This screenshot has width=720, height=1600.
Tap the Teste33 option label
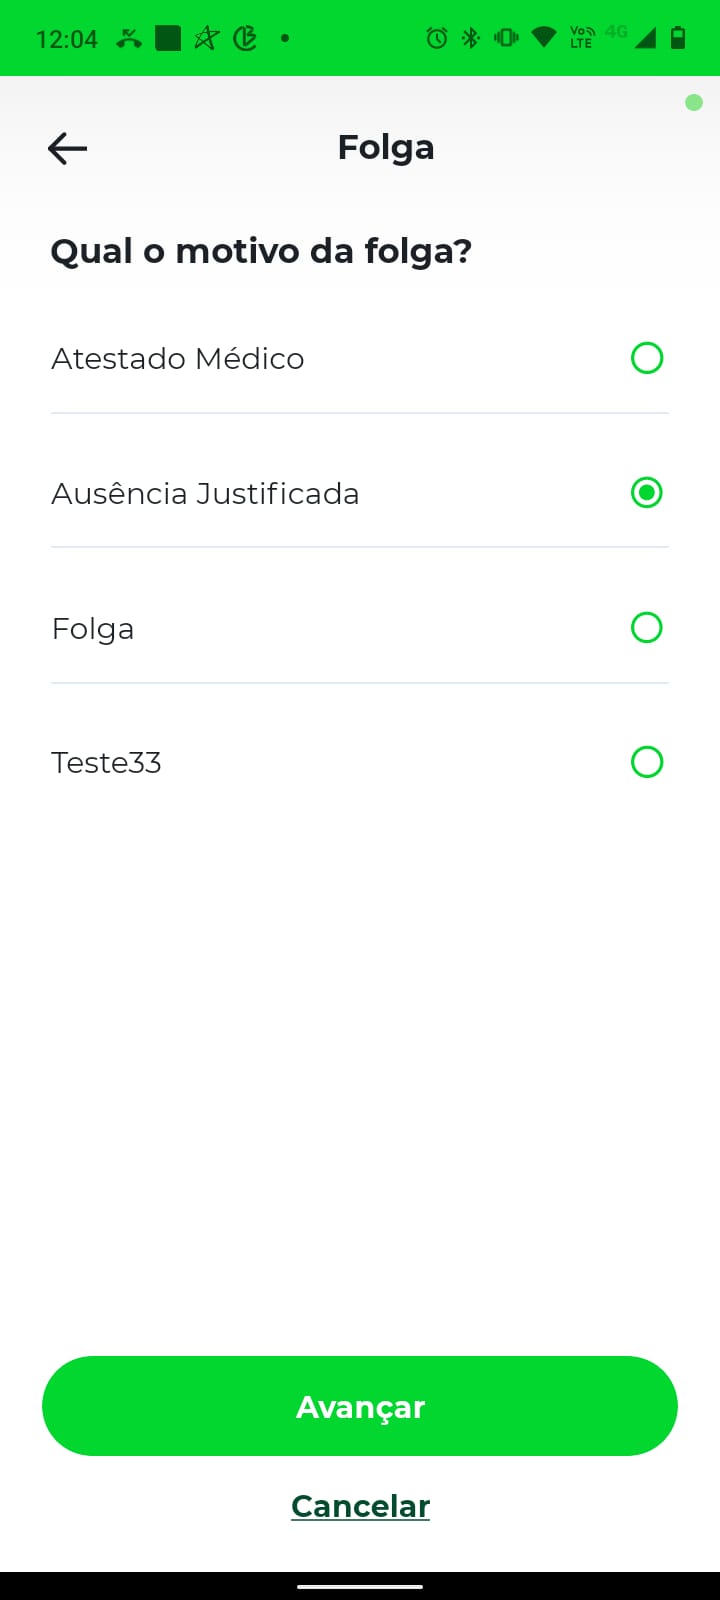(106, 763)
